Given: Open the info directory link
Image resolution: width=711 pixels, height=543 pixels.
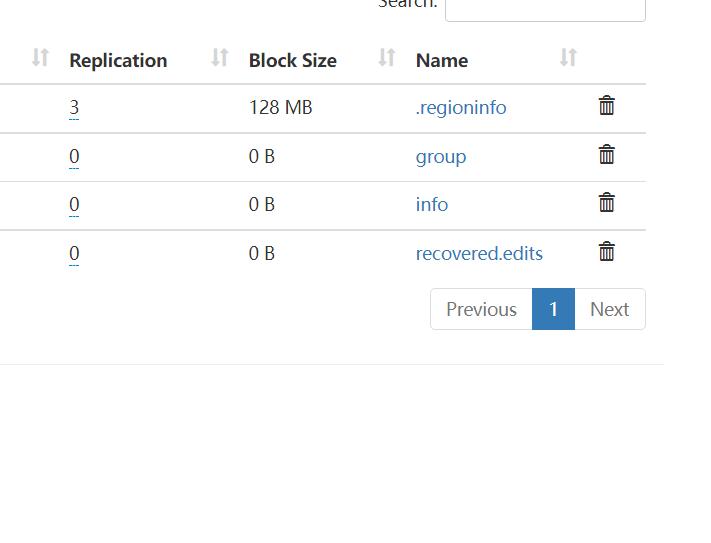Looking at the screenshot, I should point(432,204).
